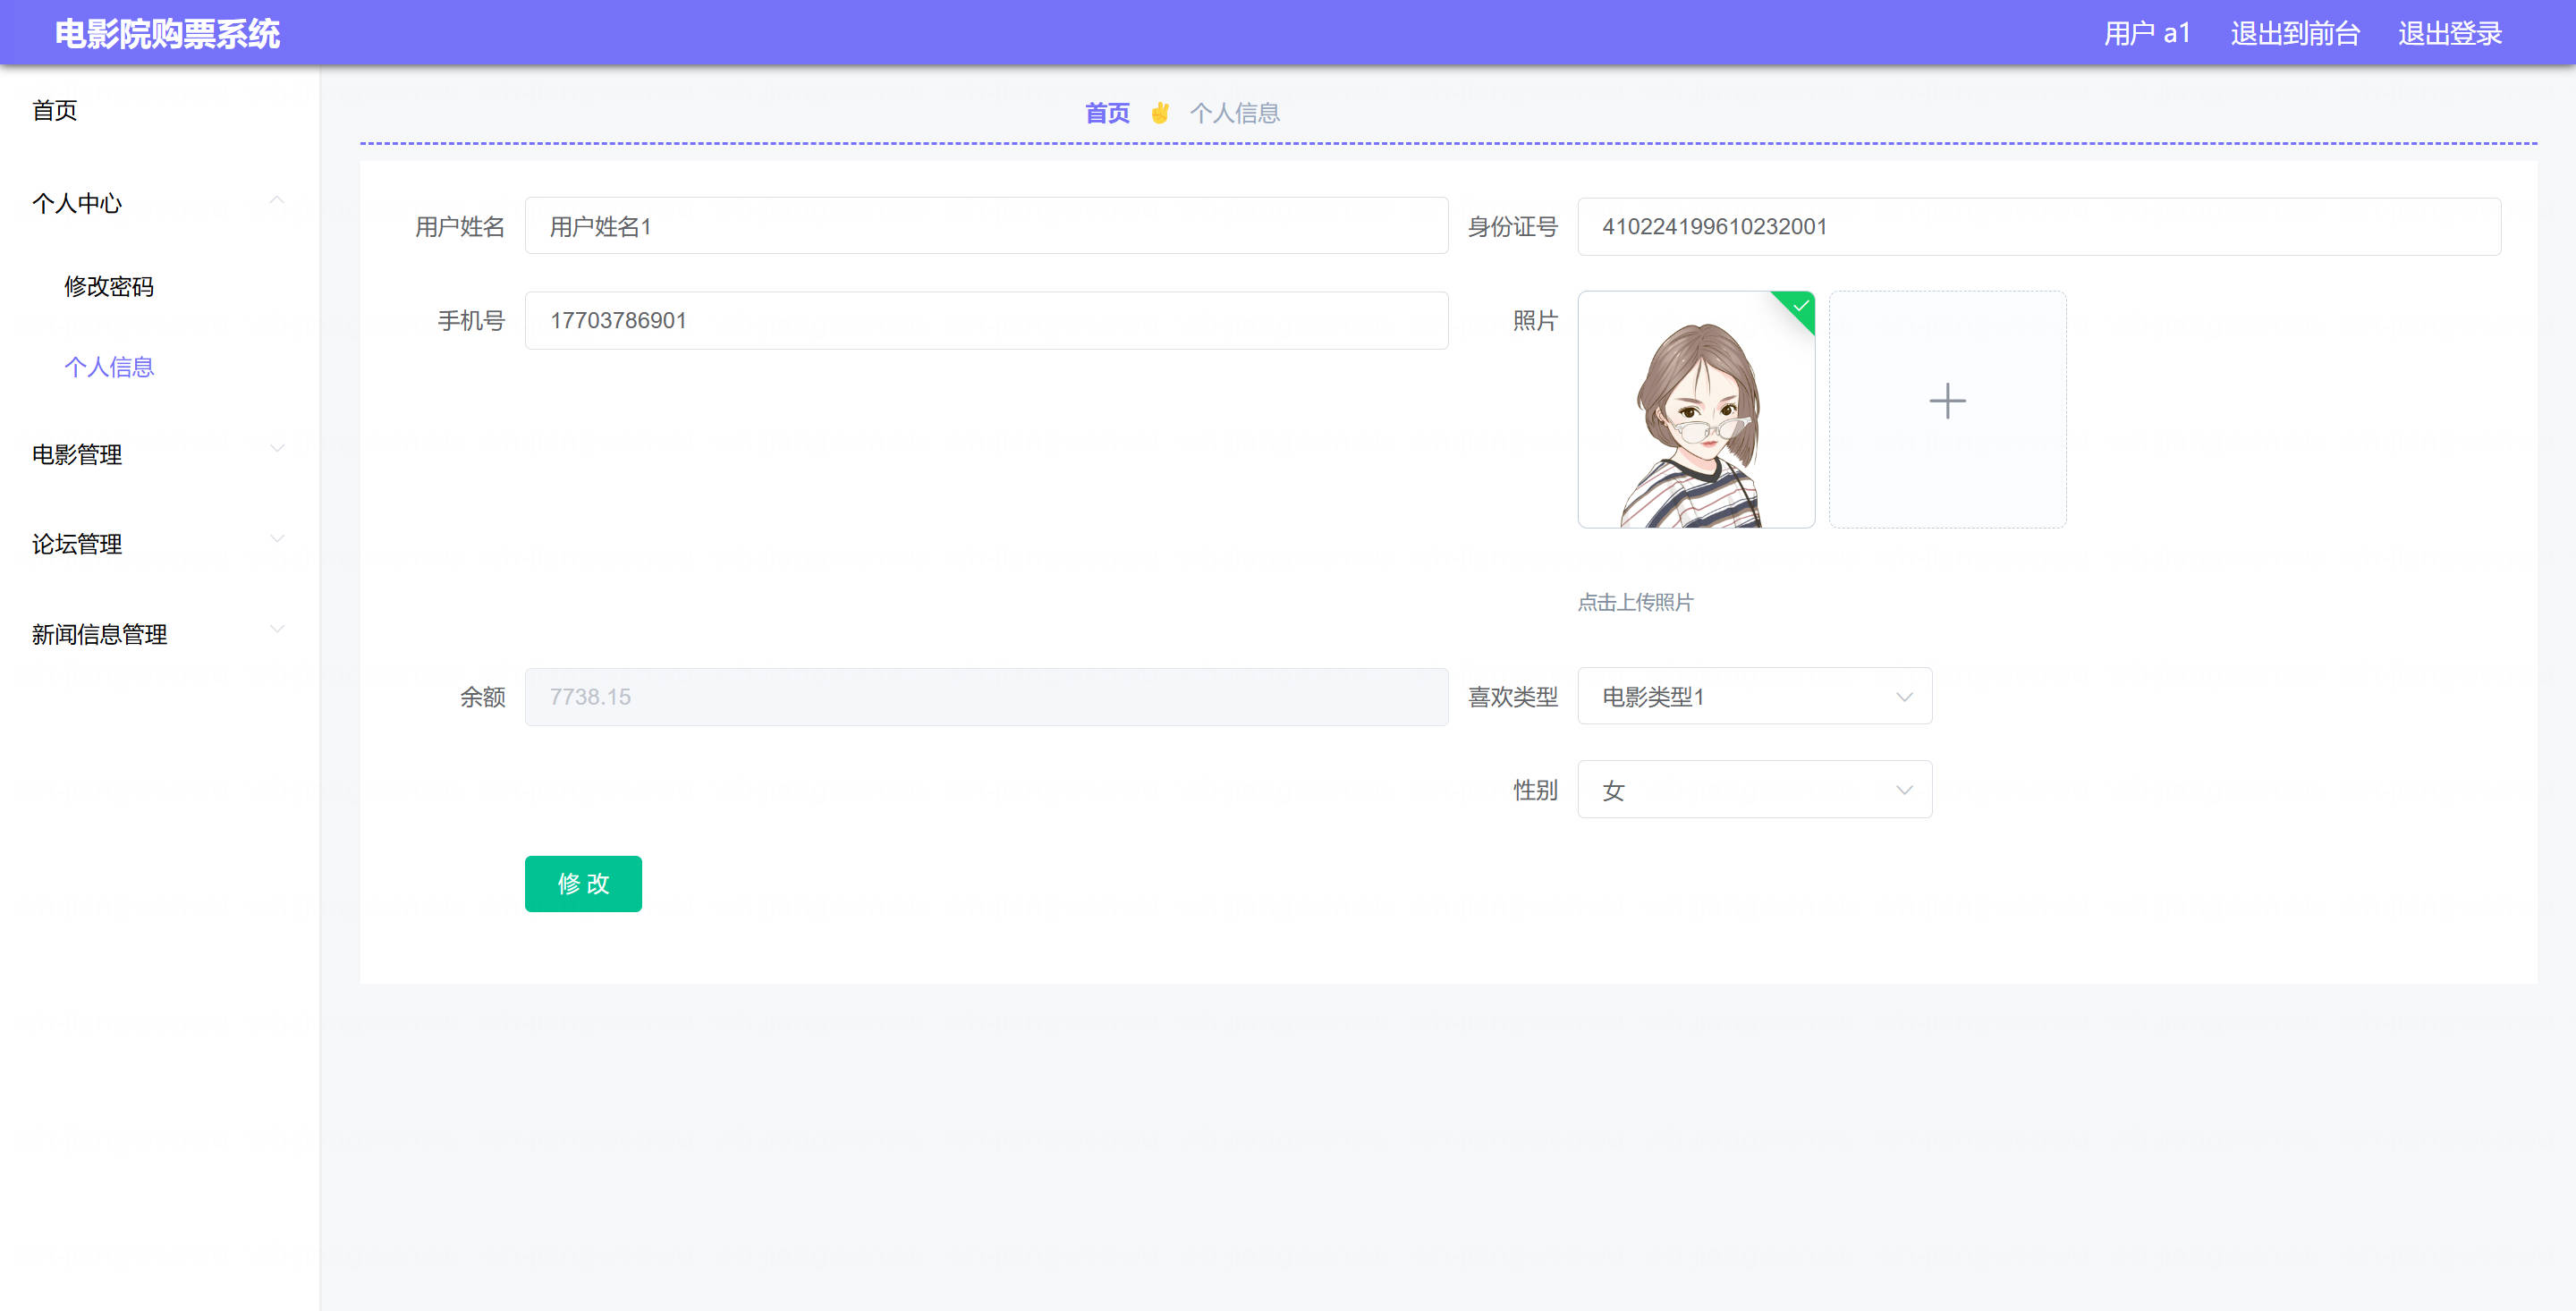Focus the 手机号 input field

[985, 321]
